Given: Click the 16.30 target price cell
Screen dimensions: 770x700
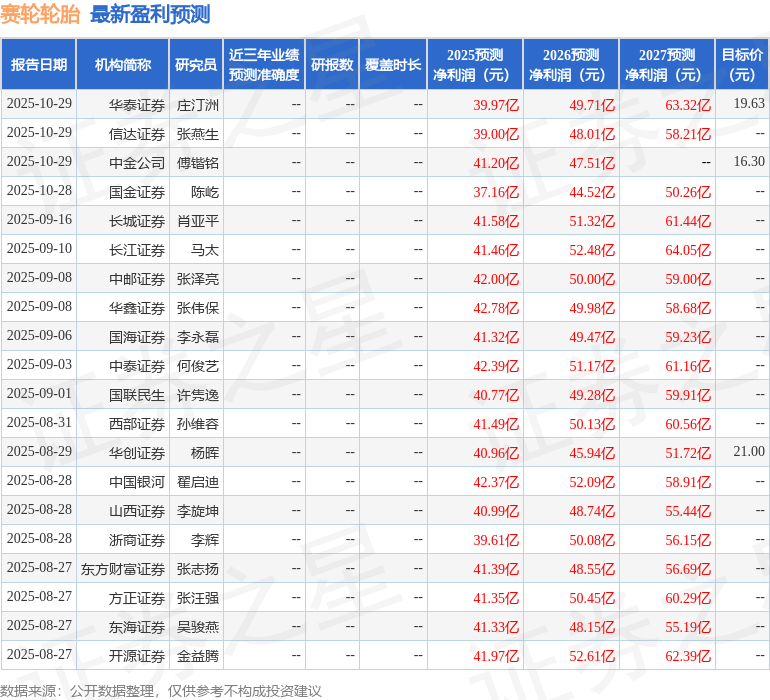Looking at the screenshot, I should click(x=748, y=162).
